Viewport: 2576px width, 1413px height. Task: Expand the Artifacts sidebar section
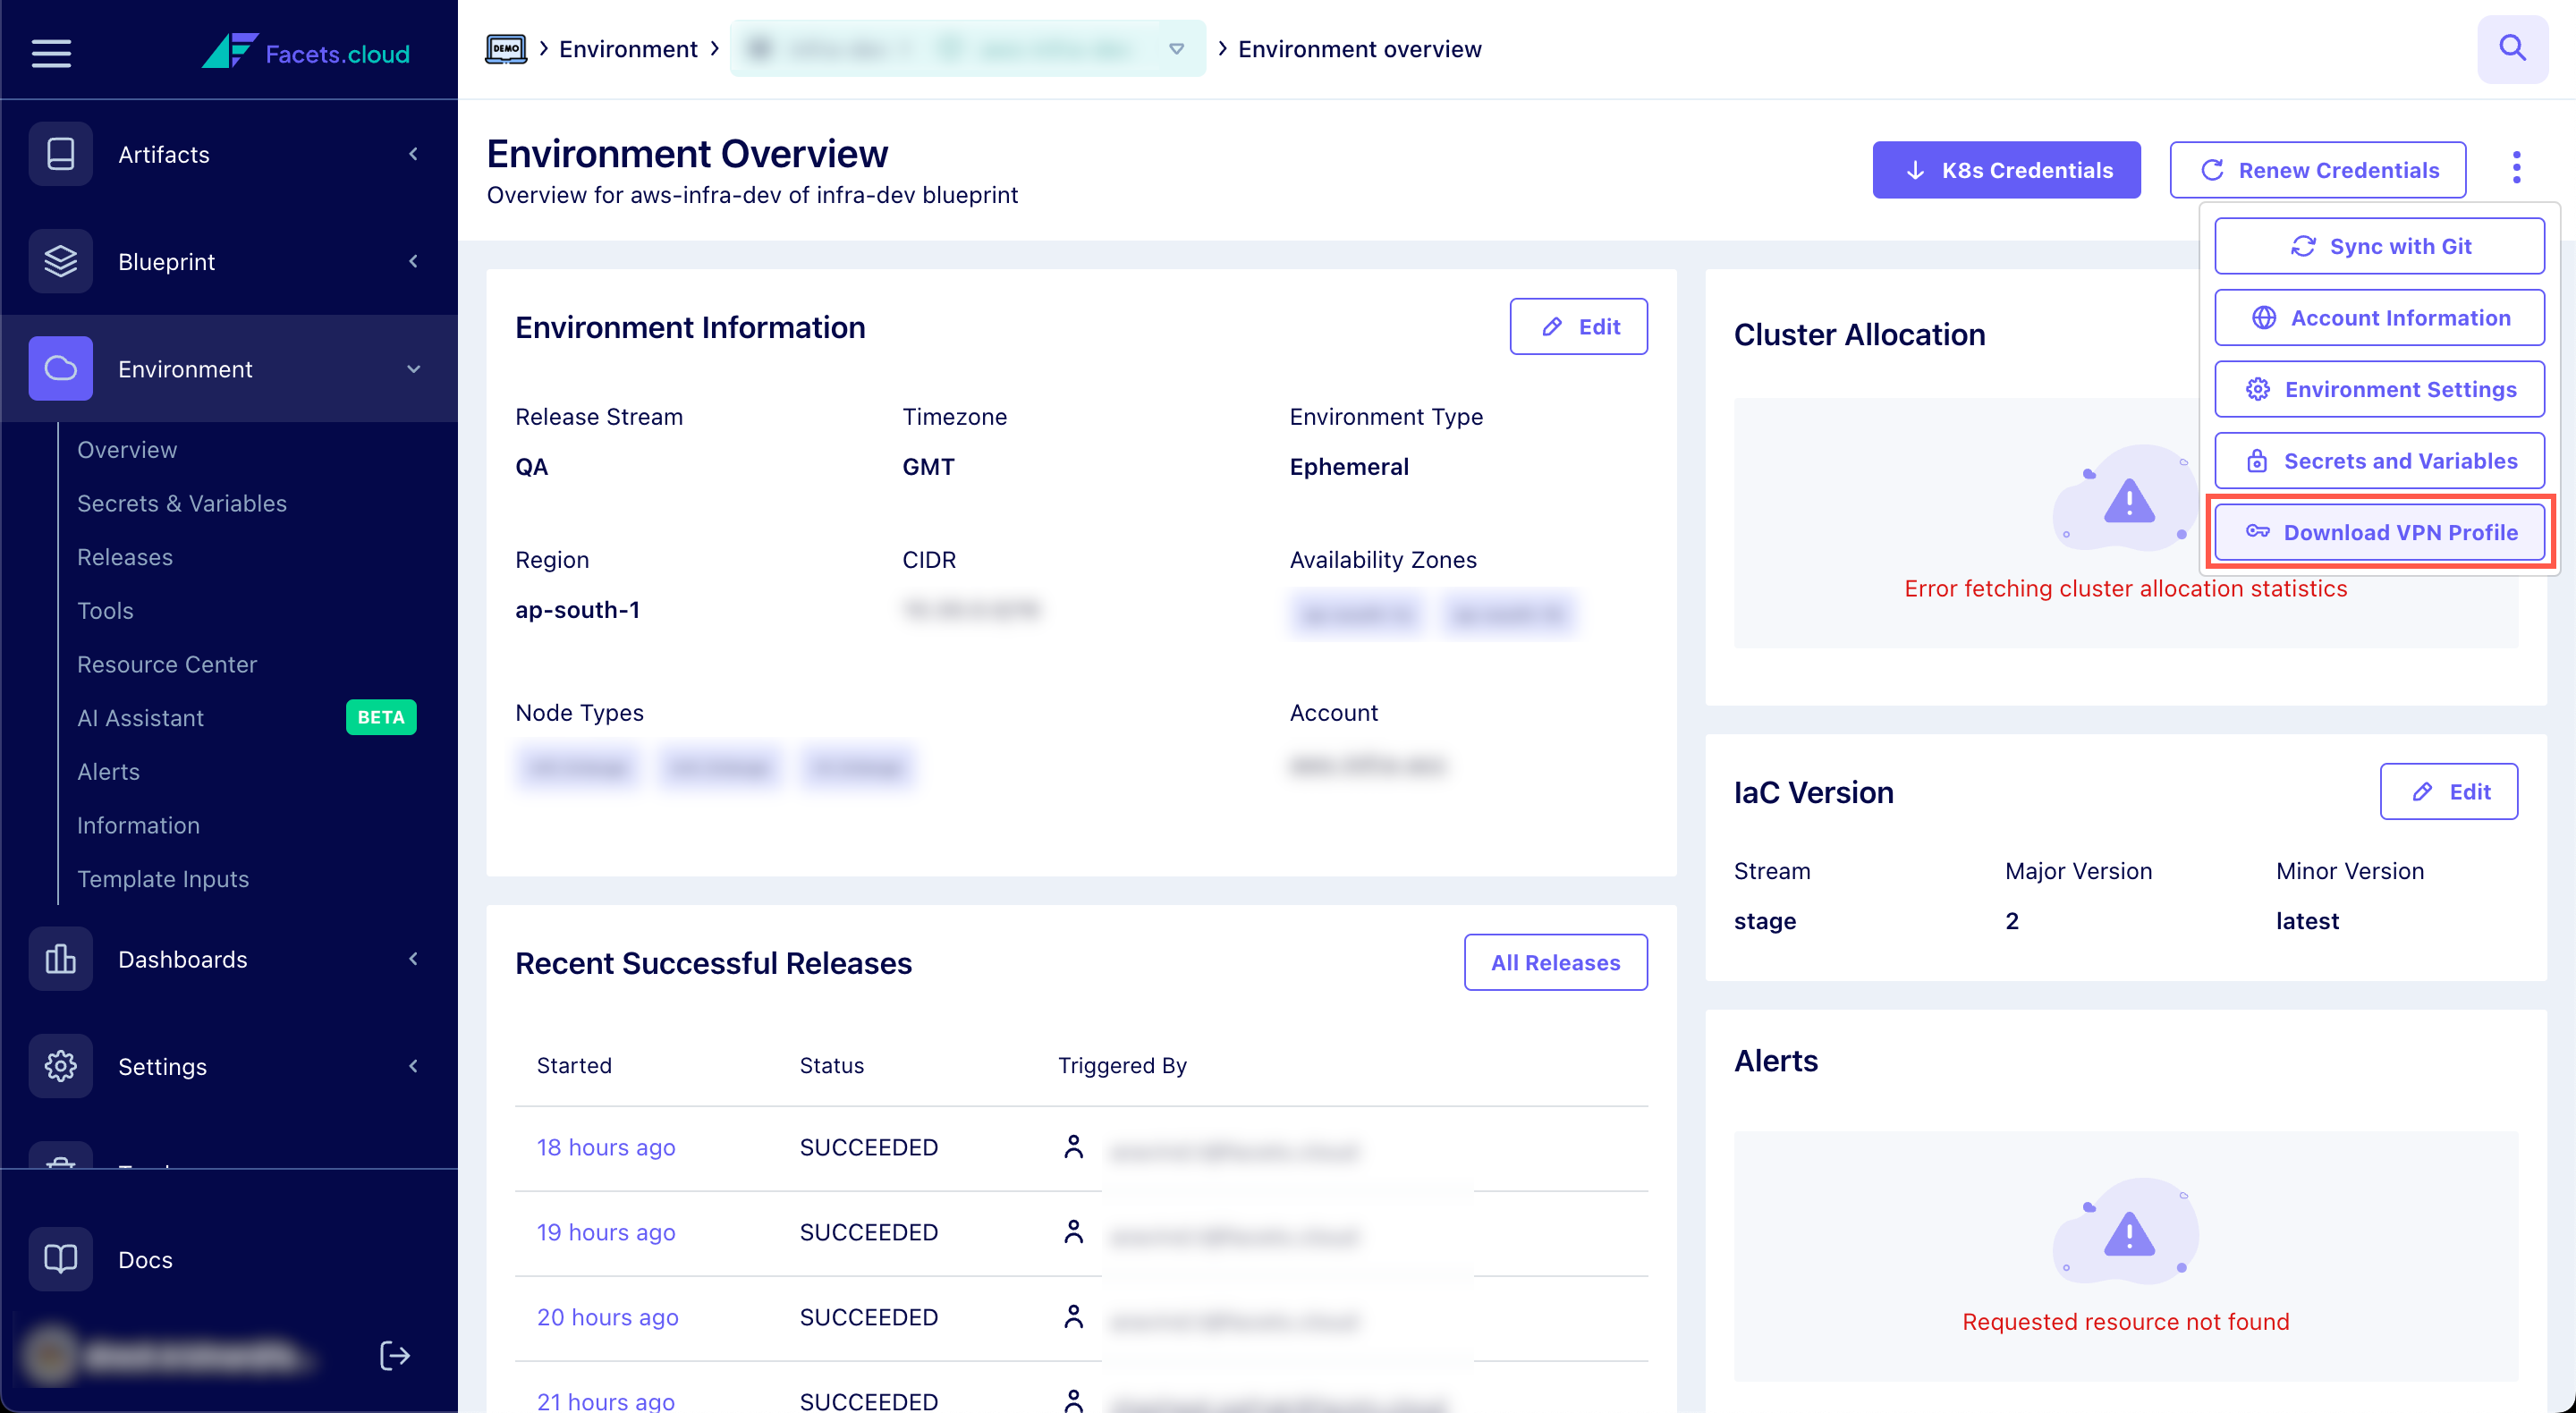(x=413, y=154)
